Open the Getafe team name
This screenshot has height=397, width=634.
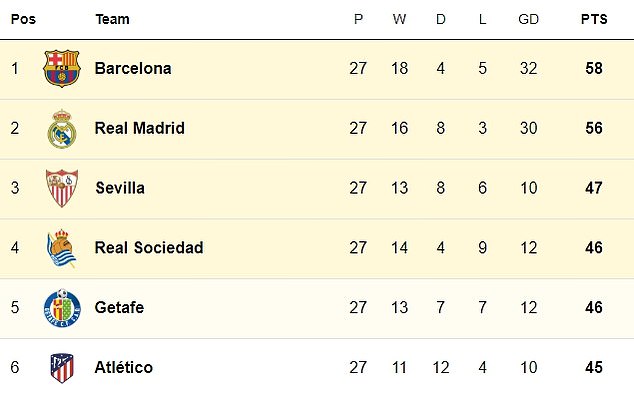(119, 307)
